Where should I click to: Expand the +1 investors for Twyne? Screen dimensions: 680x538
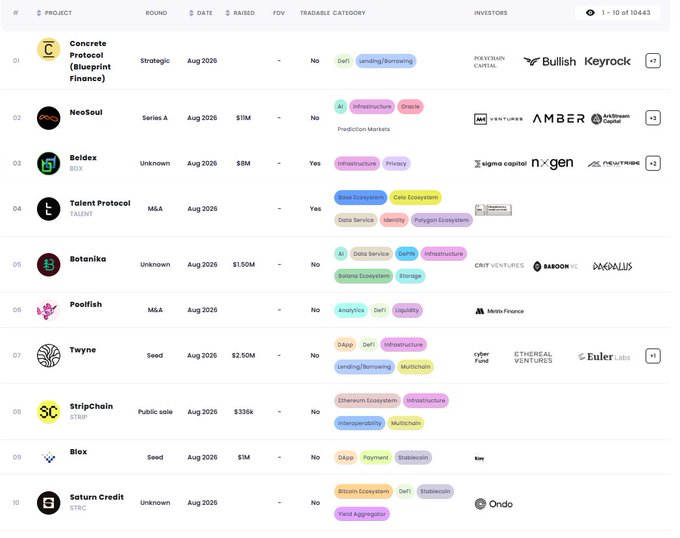point(653,356)
